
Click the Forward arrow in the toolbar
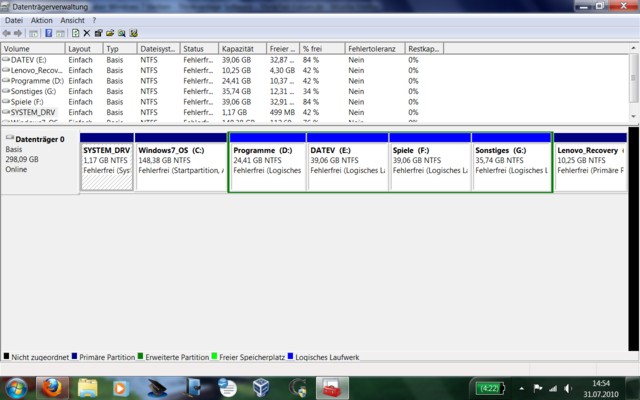18,33
